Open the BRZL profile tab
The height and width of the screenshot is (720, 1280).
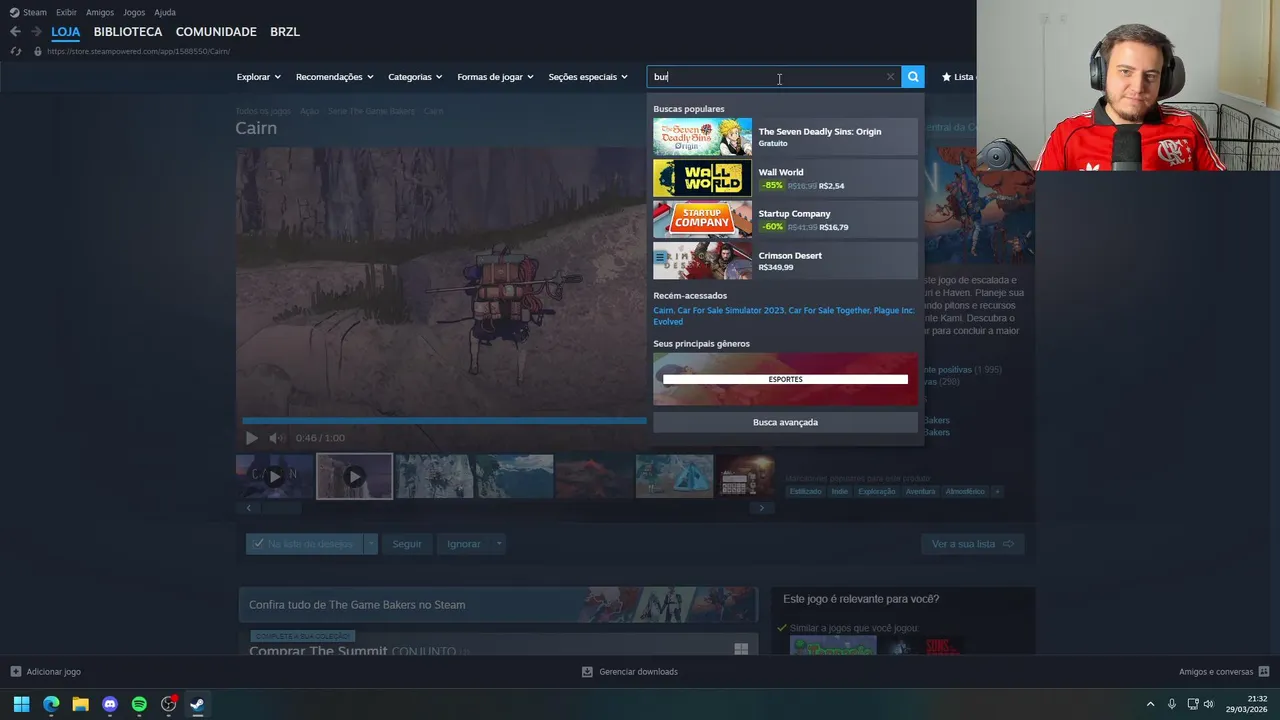click(x=285, y=32)
